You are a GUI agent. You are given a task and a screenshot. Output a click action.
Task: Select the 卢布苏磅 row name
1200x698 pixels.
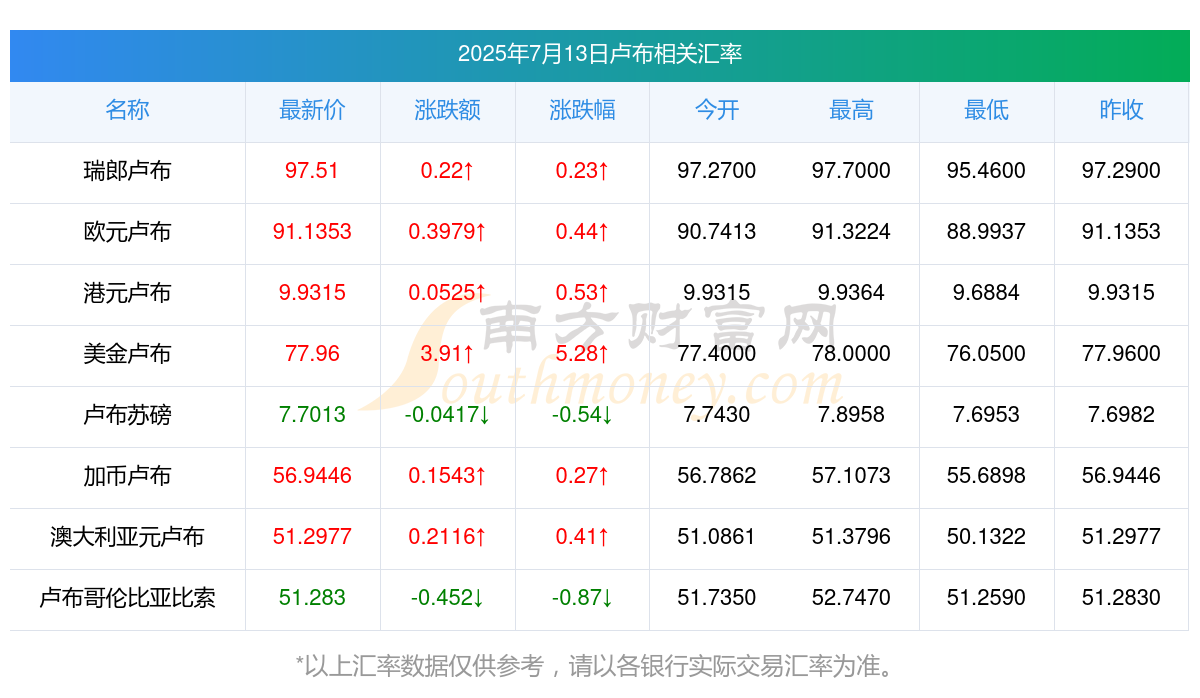[x=127, y=415]
